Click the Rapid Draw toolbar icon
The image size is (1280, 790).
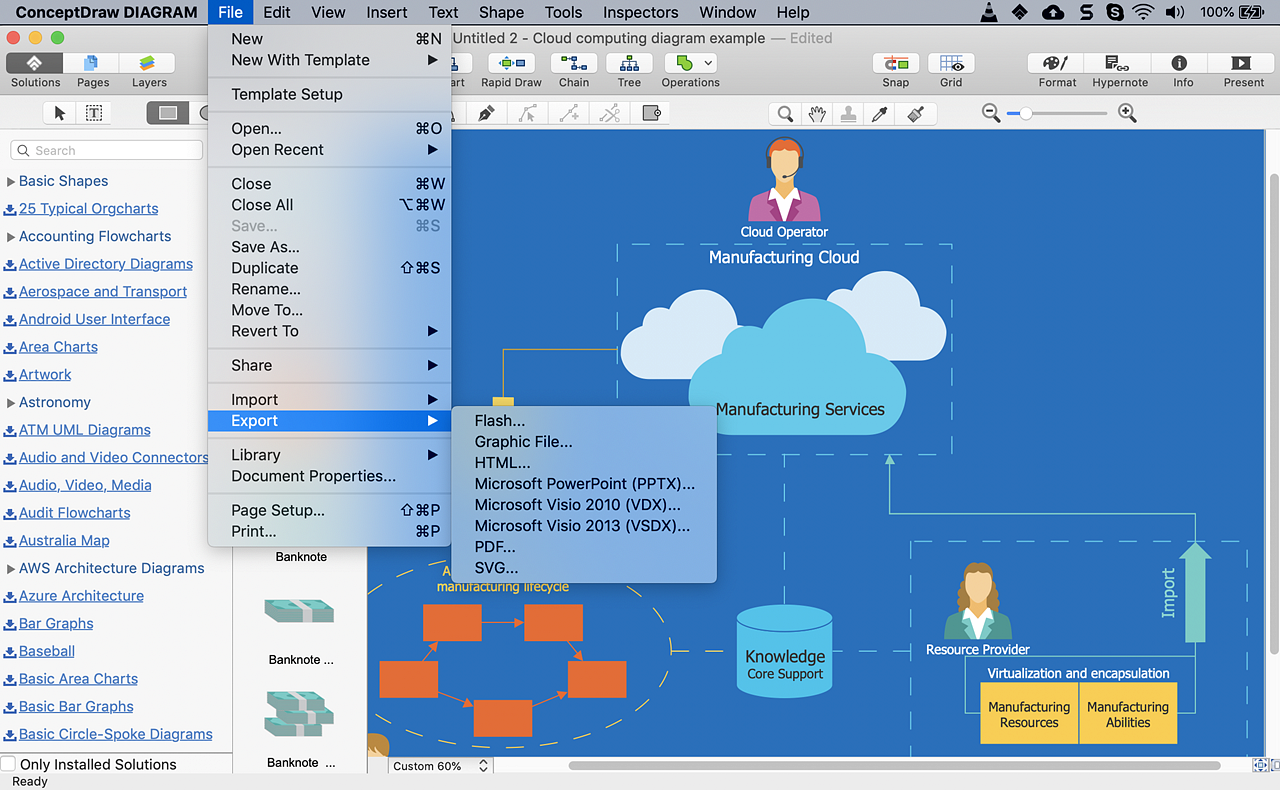511,64
